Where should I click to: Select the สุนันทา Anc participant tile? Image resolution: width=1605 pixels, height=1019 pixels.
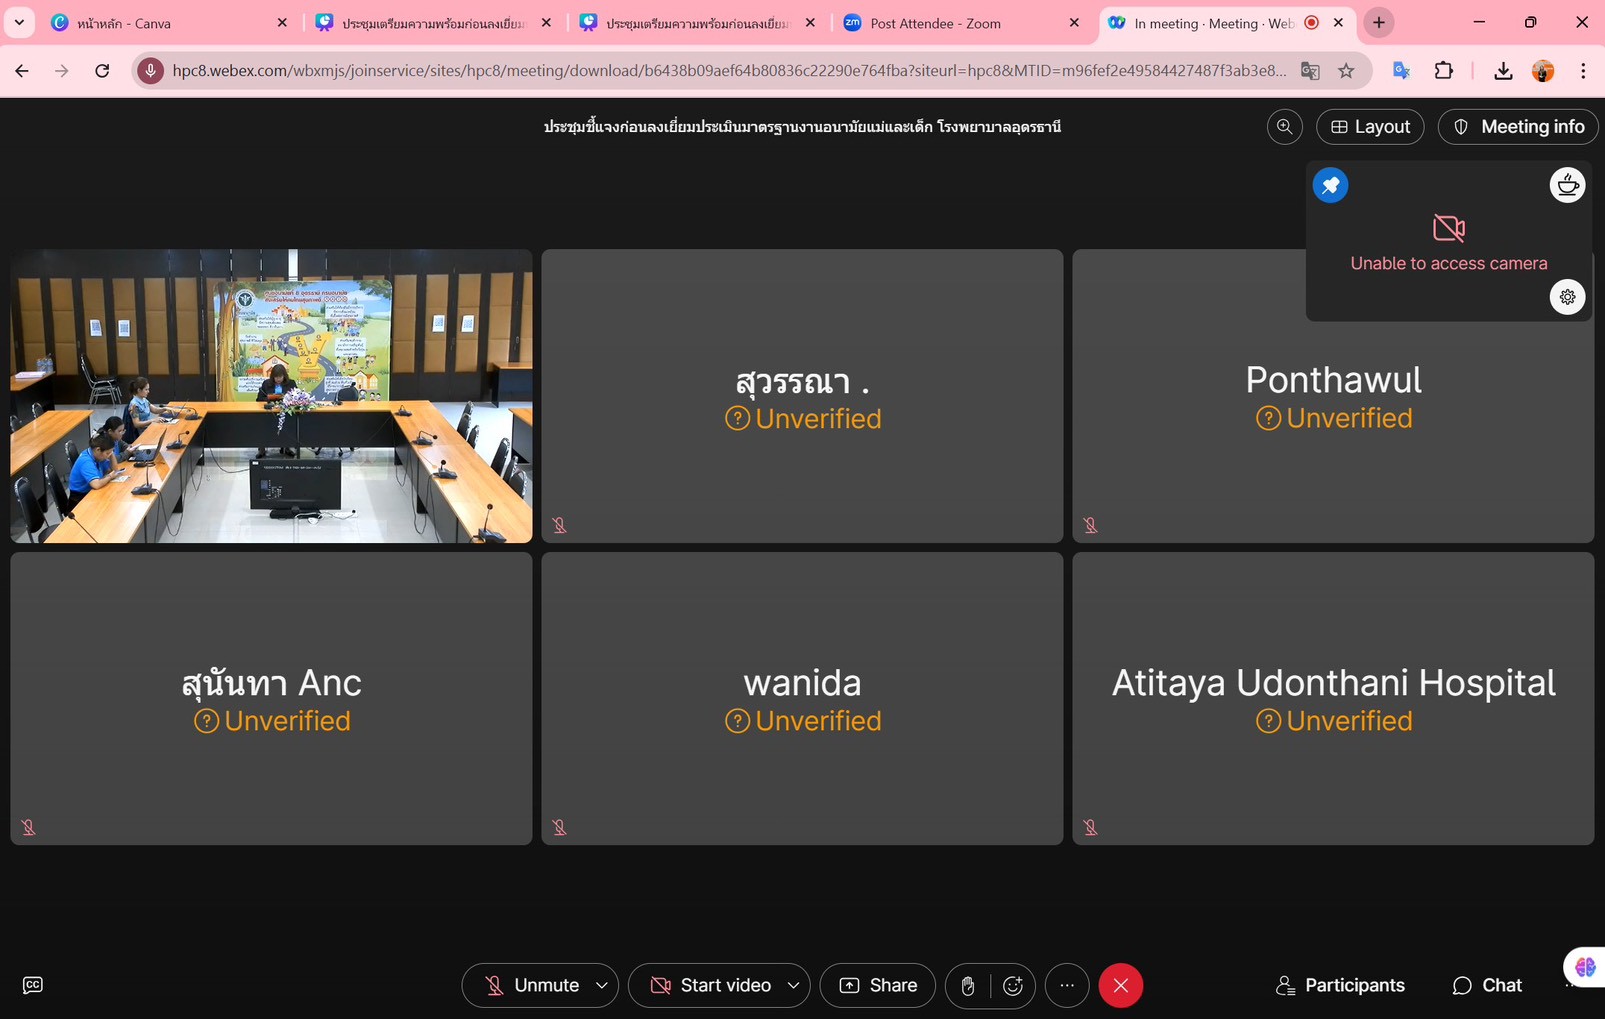pos(271,699)
